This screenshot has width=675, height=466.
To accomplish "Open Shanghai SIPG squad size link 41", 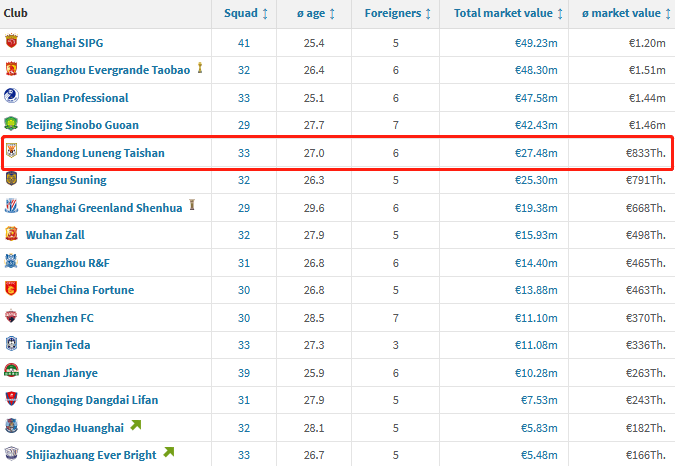I will click(244, 43).
